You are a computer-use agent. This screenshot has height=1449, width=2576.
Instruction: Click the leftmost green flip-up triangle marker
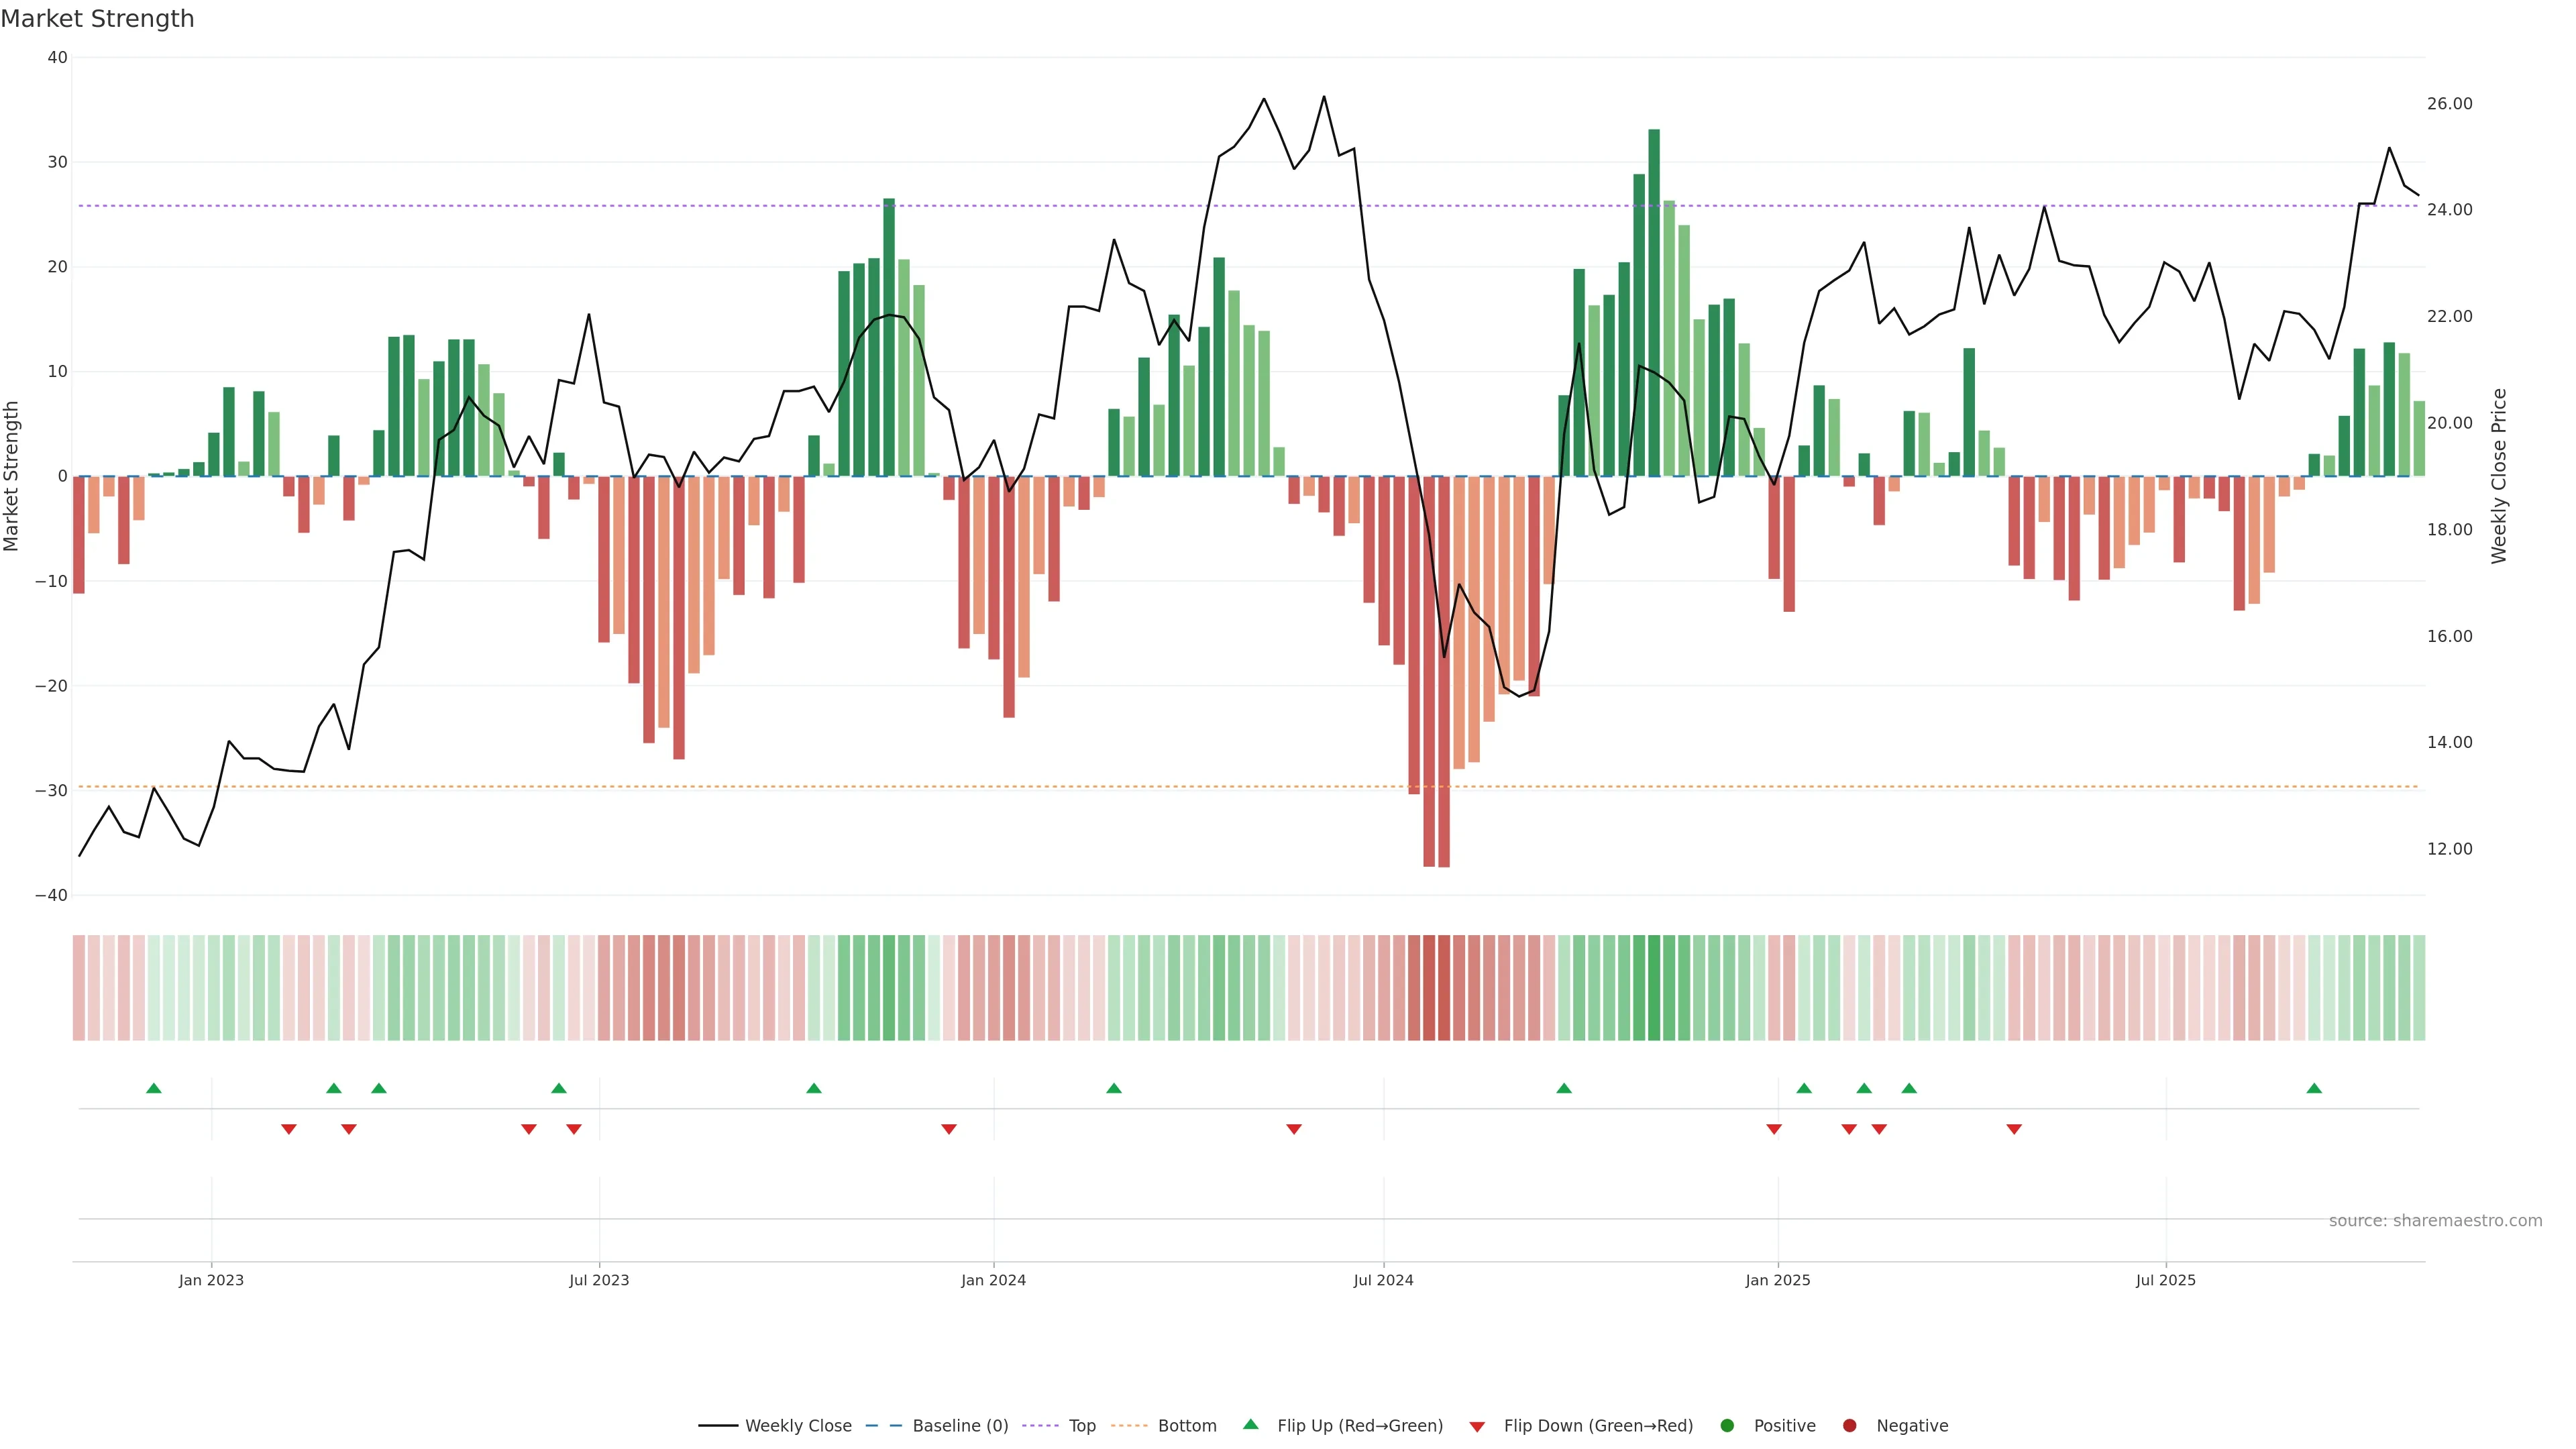[x=153, y=1088]
